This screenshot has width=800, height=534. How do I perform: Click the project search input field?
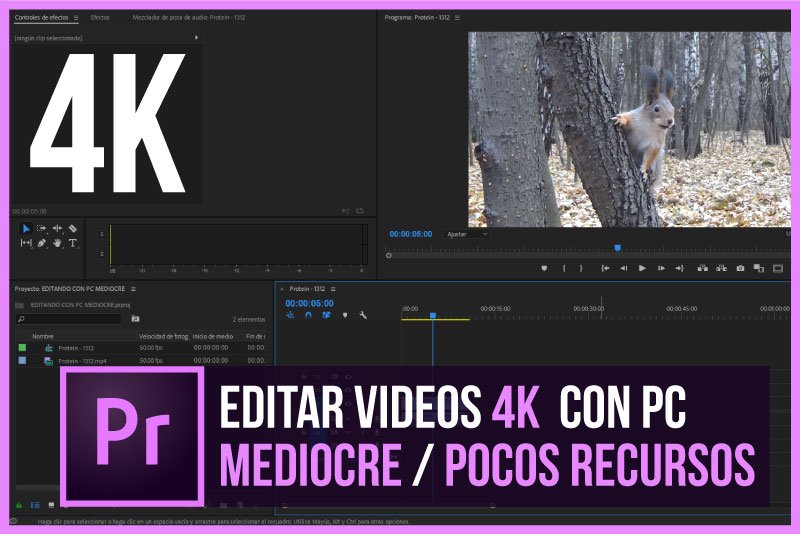pyautogui.click(x=69, y=319)
